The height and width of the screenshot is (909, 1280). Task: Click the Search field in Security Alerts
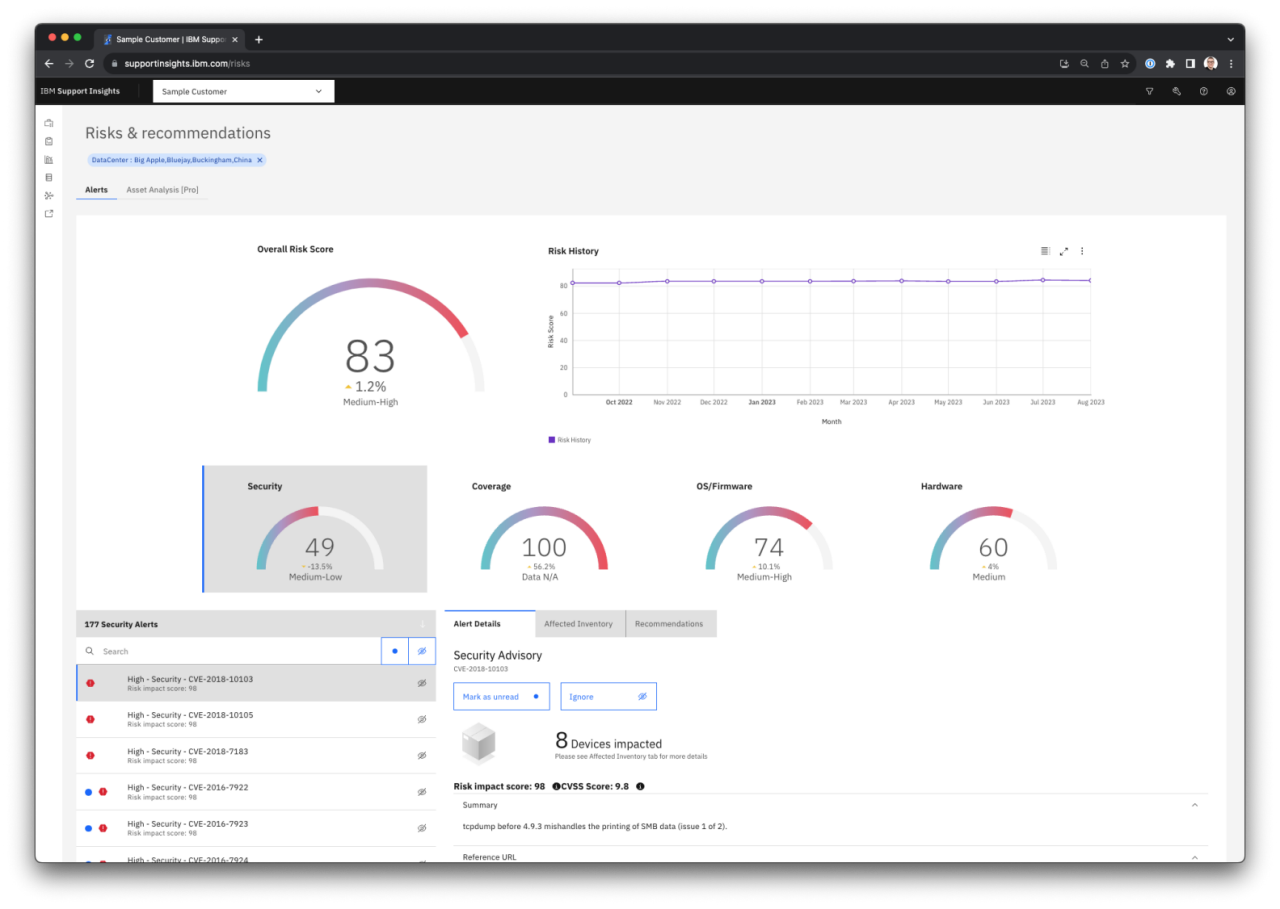tap(229, 651)
